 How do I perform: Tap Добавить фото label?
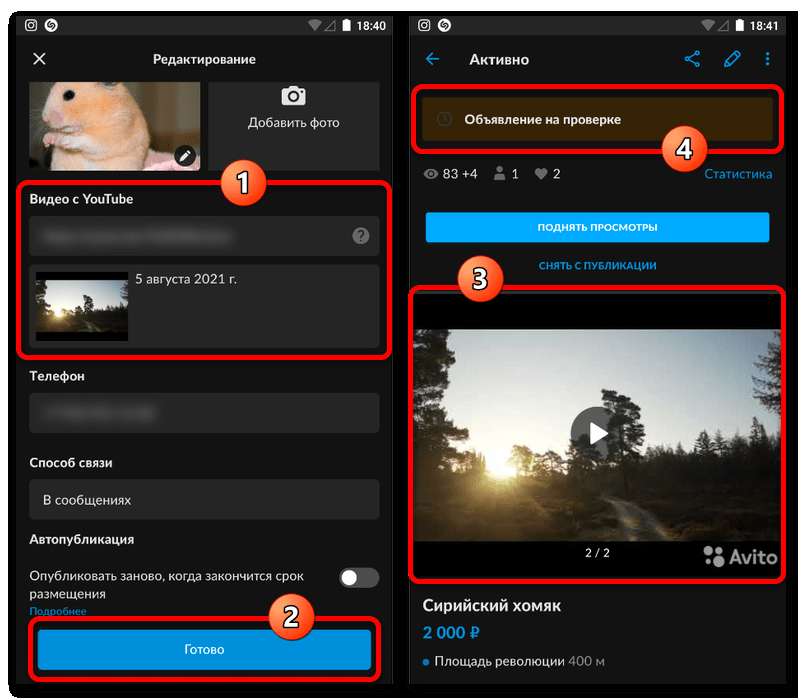tap(294, 123)
